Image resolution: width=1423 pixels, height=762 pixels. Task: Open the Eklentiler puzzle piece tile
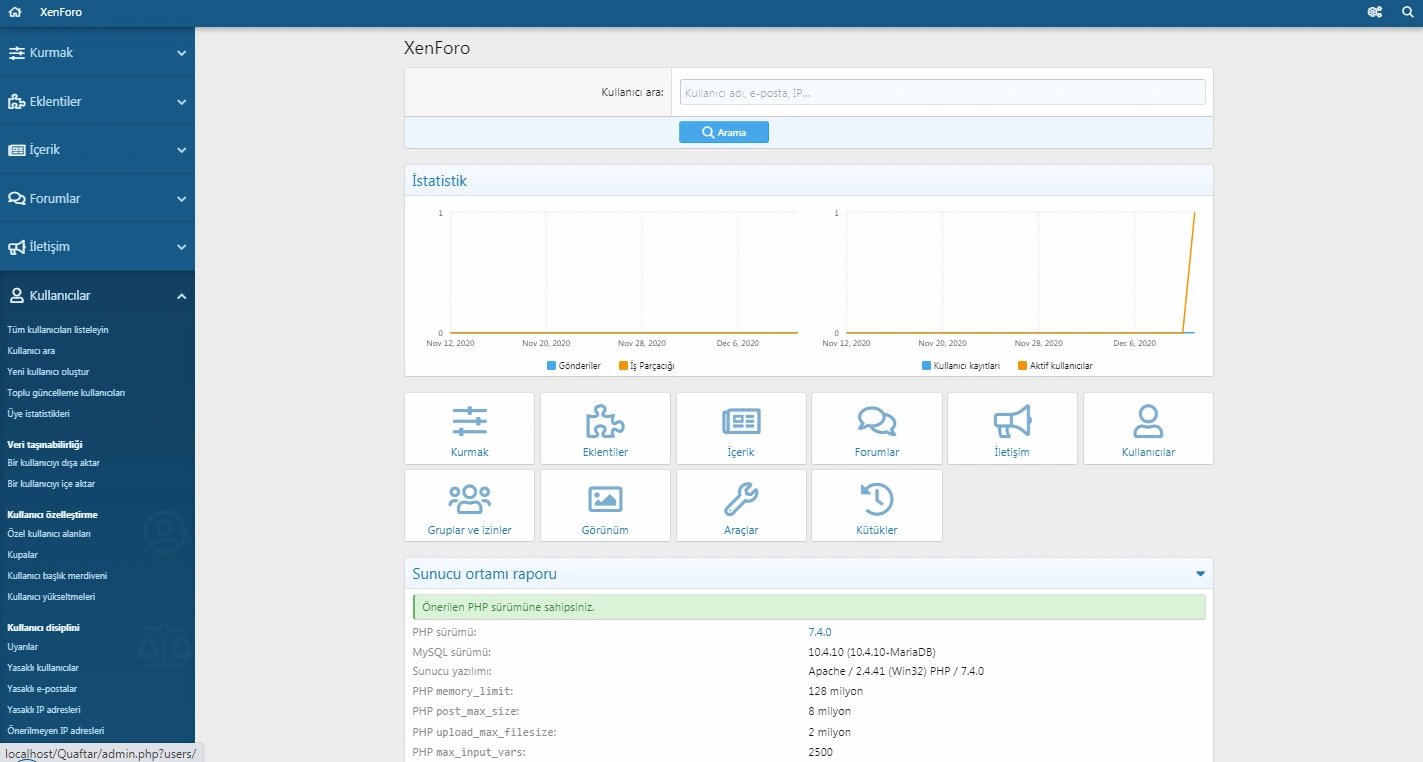point(605,428)
